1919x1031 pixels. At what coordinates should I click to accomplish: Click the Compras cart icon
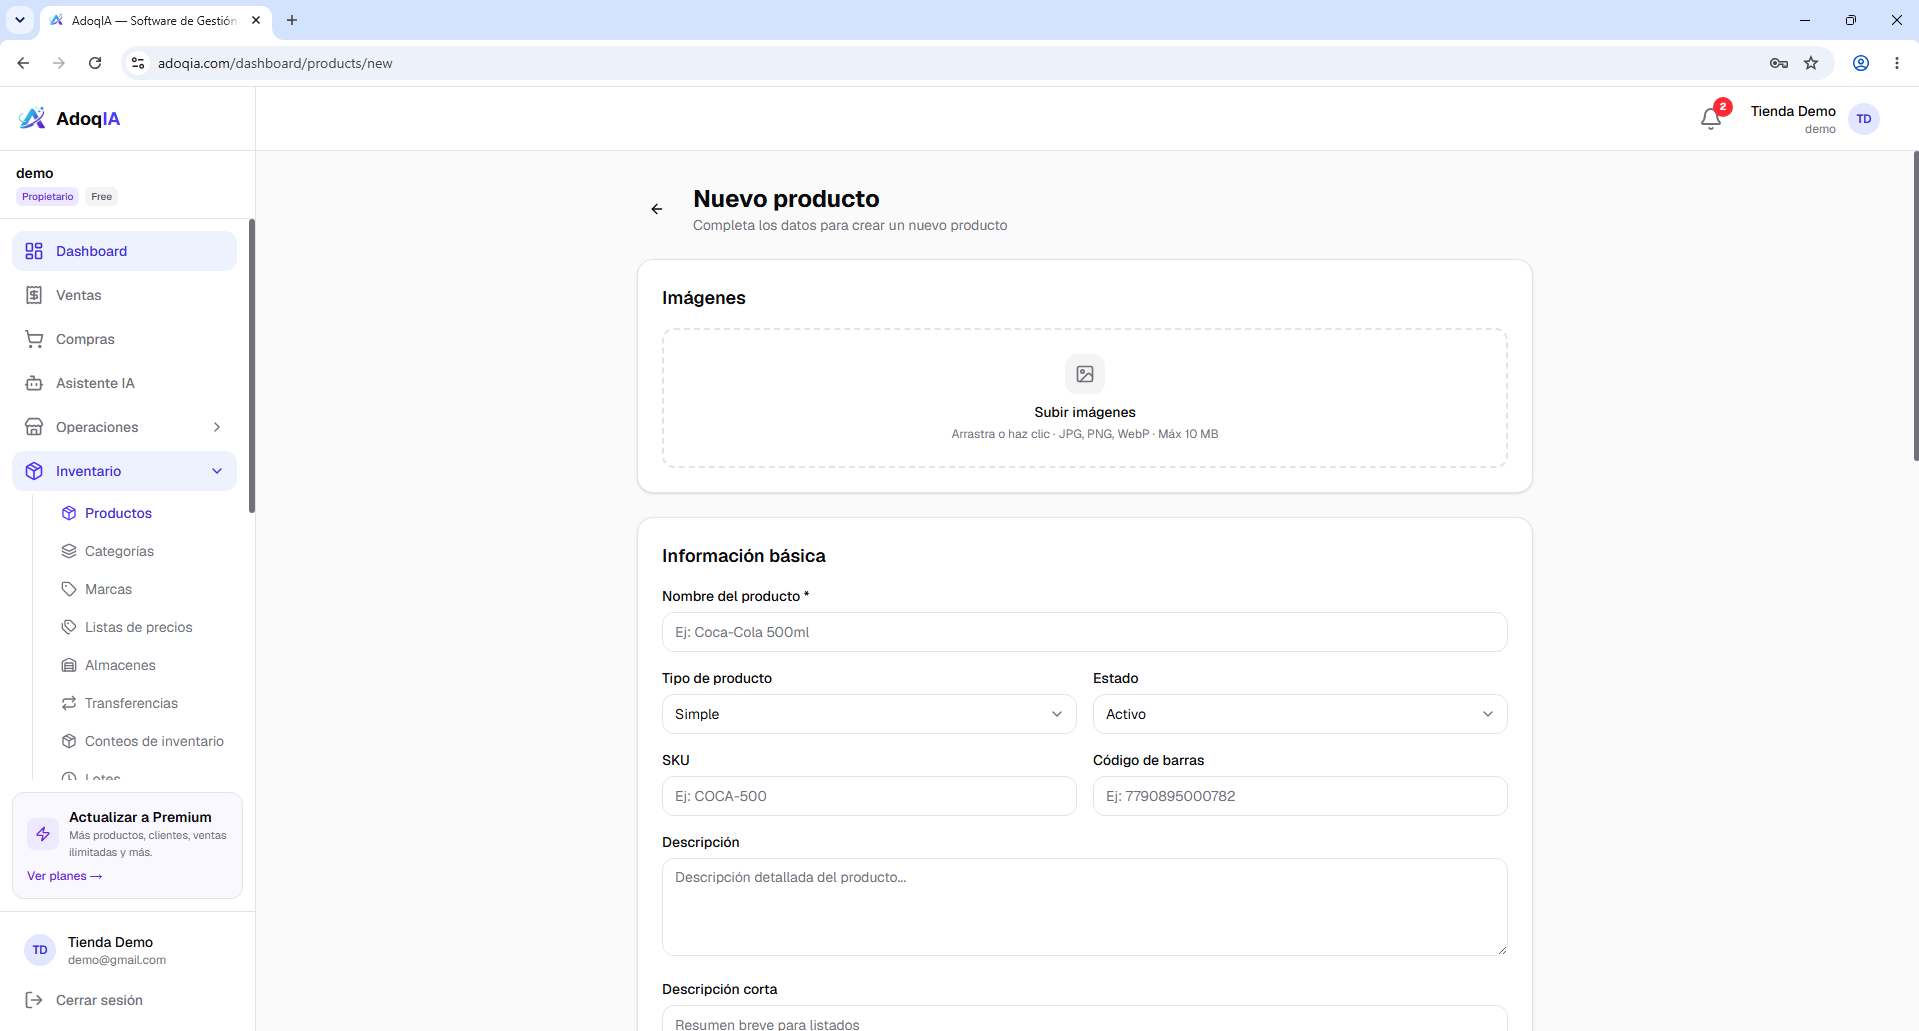pyautogui.click(x=34, y=339)
